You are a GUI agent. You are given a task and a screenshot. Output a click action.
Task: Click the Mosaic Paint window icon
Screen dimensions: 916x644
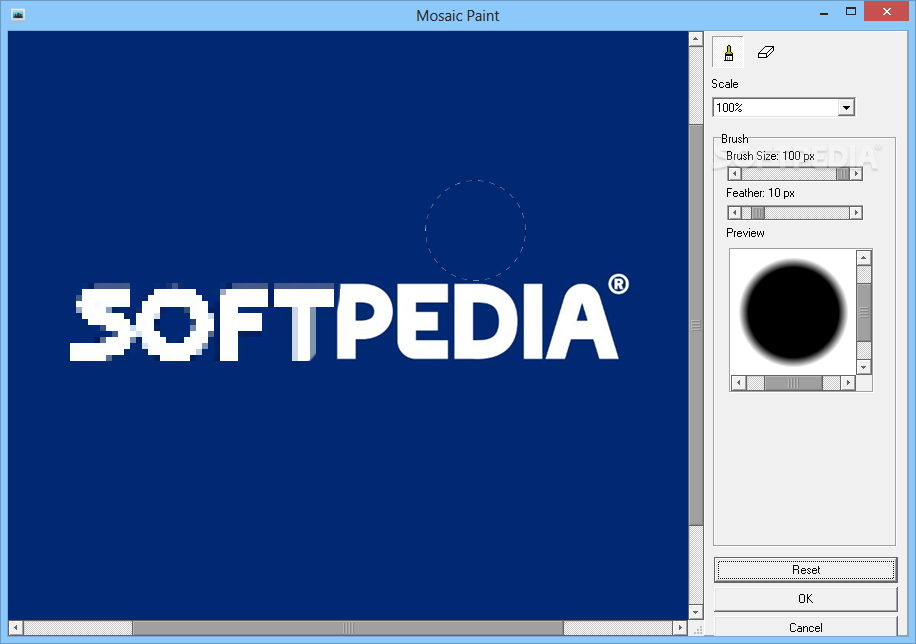[x=18, y=15]
